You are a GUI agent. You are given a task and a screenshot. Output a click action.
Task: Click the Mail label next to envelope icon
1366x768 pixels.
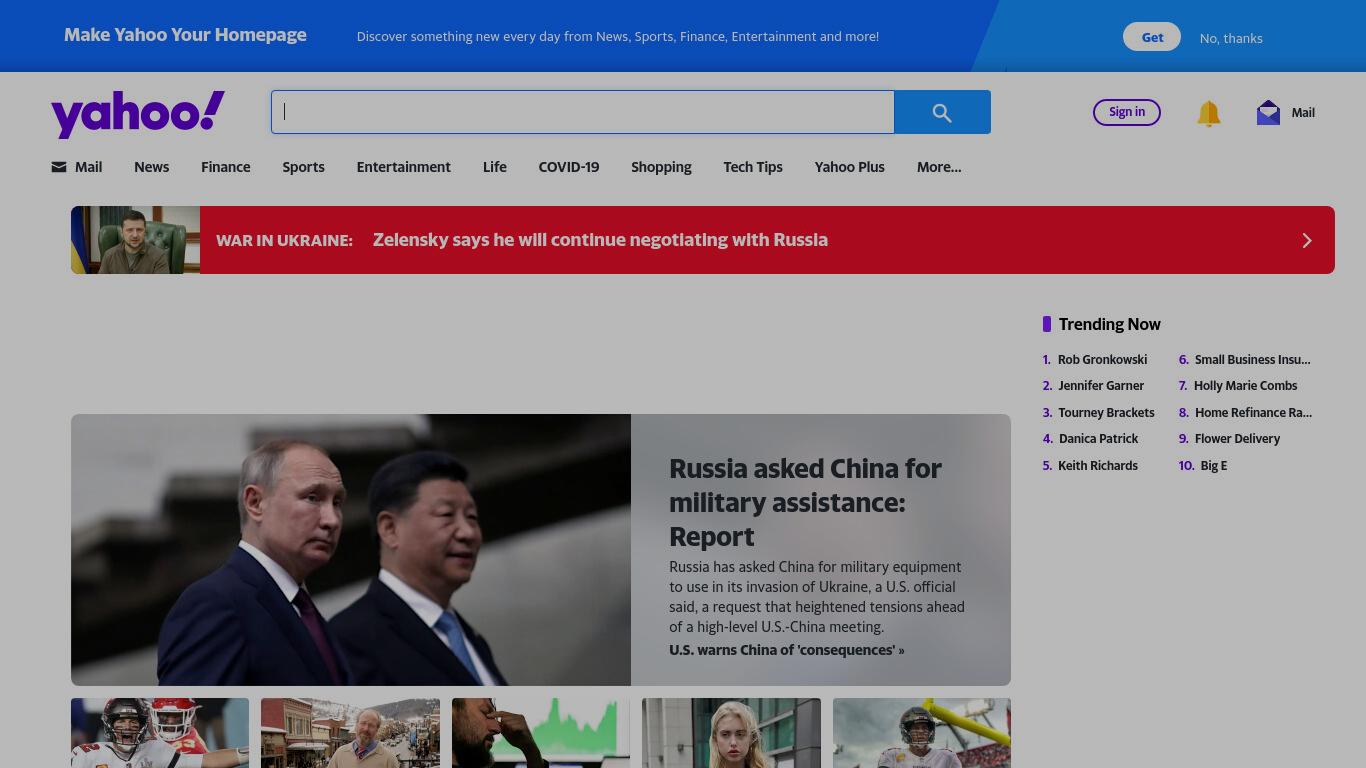(x=1303, y=112)
